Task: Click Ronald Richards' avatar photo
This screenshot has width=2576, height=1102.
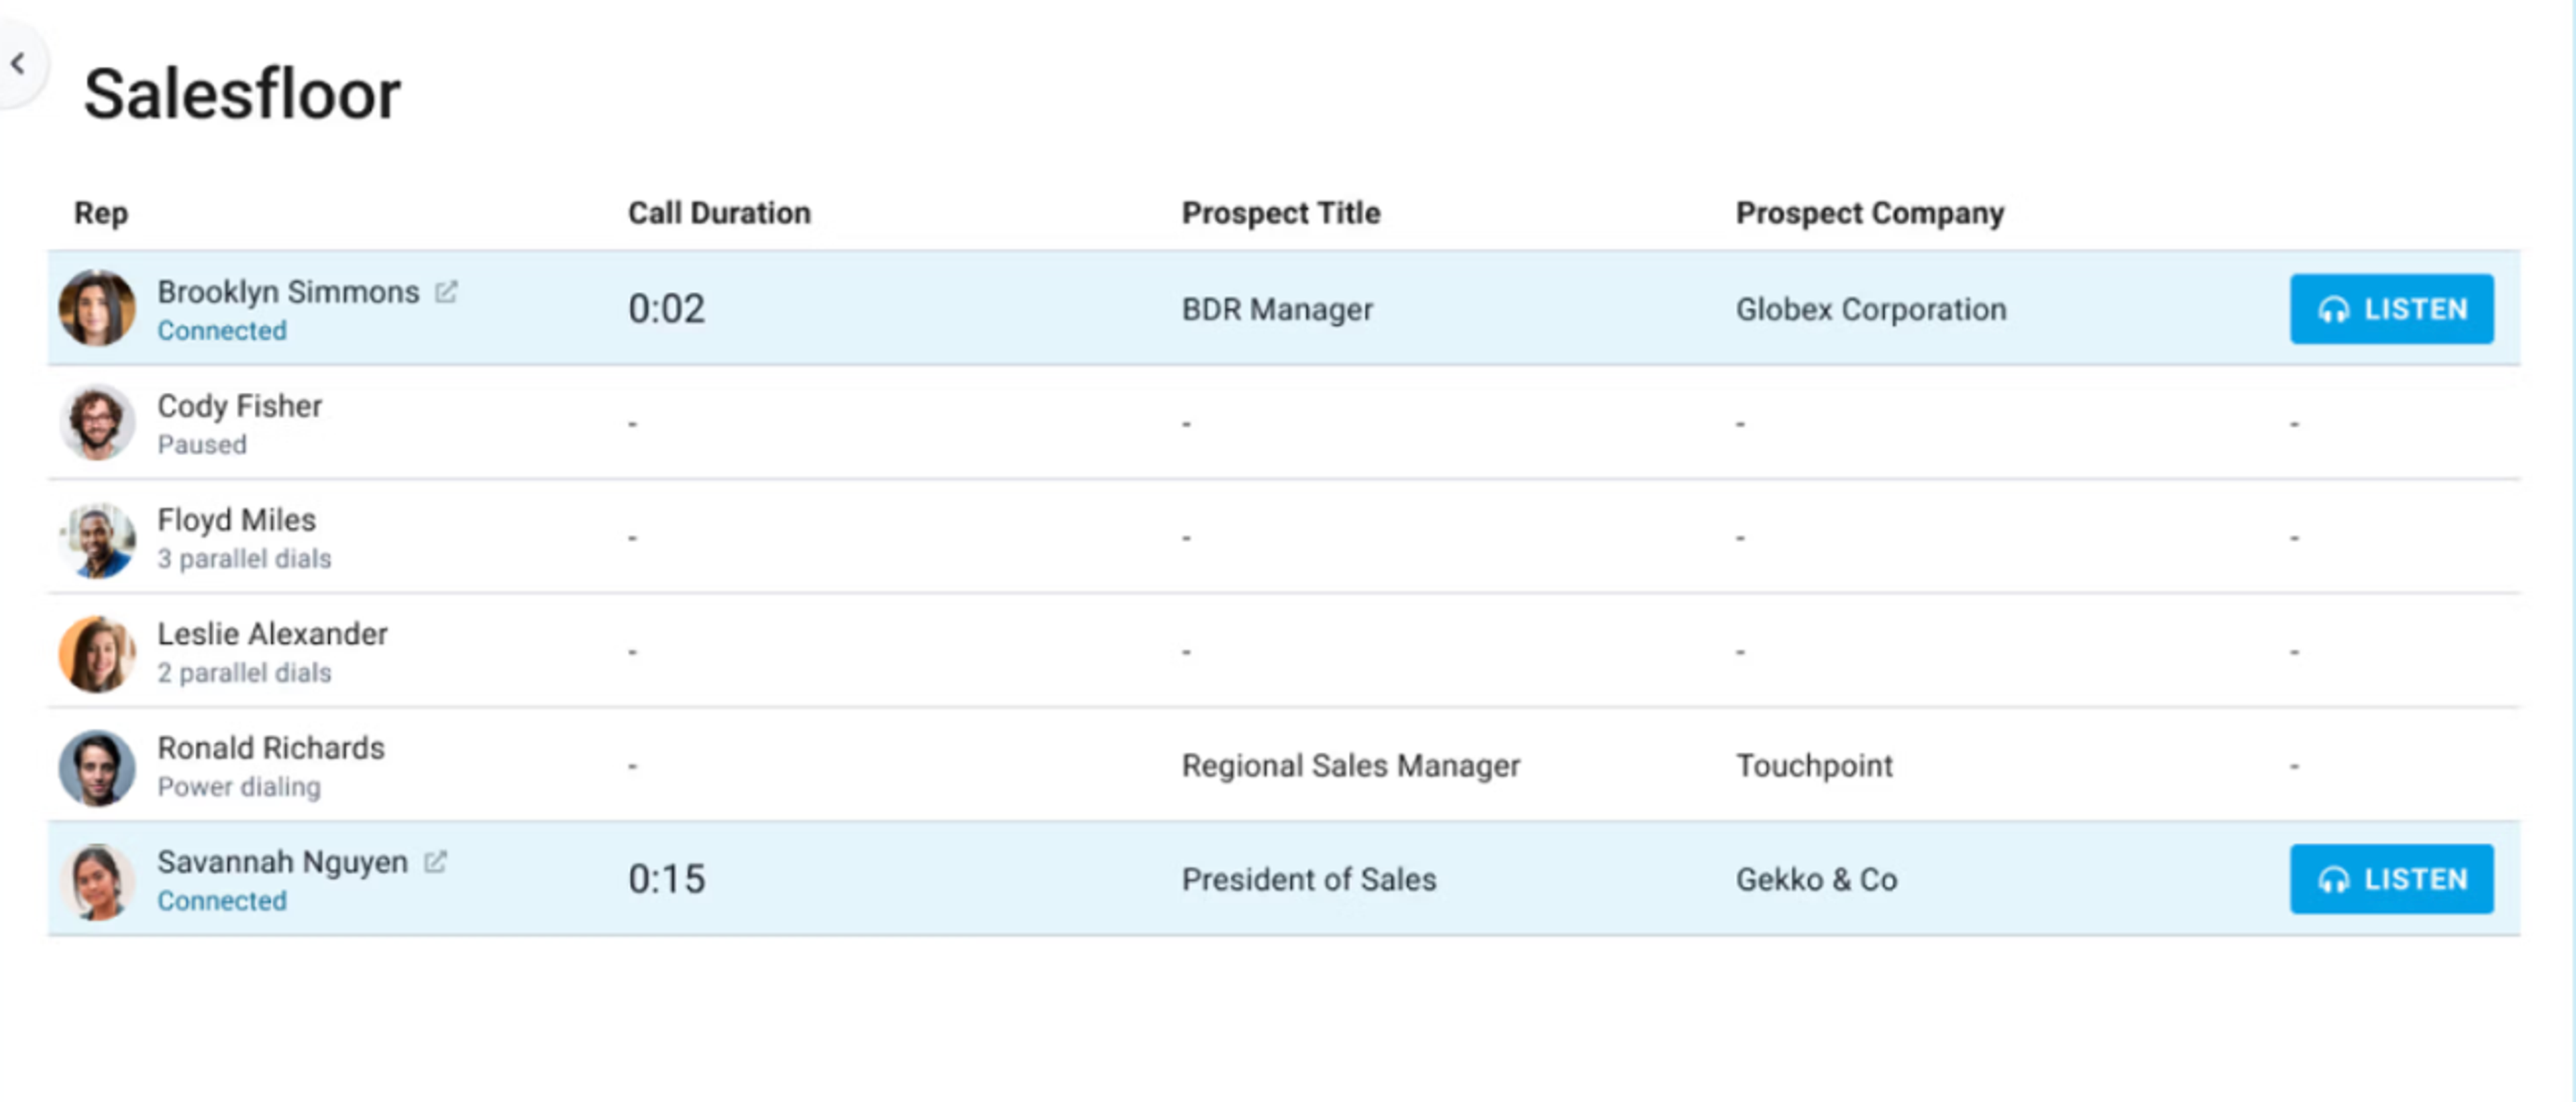Action: coord(97,767)
